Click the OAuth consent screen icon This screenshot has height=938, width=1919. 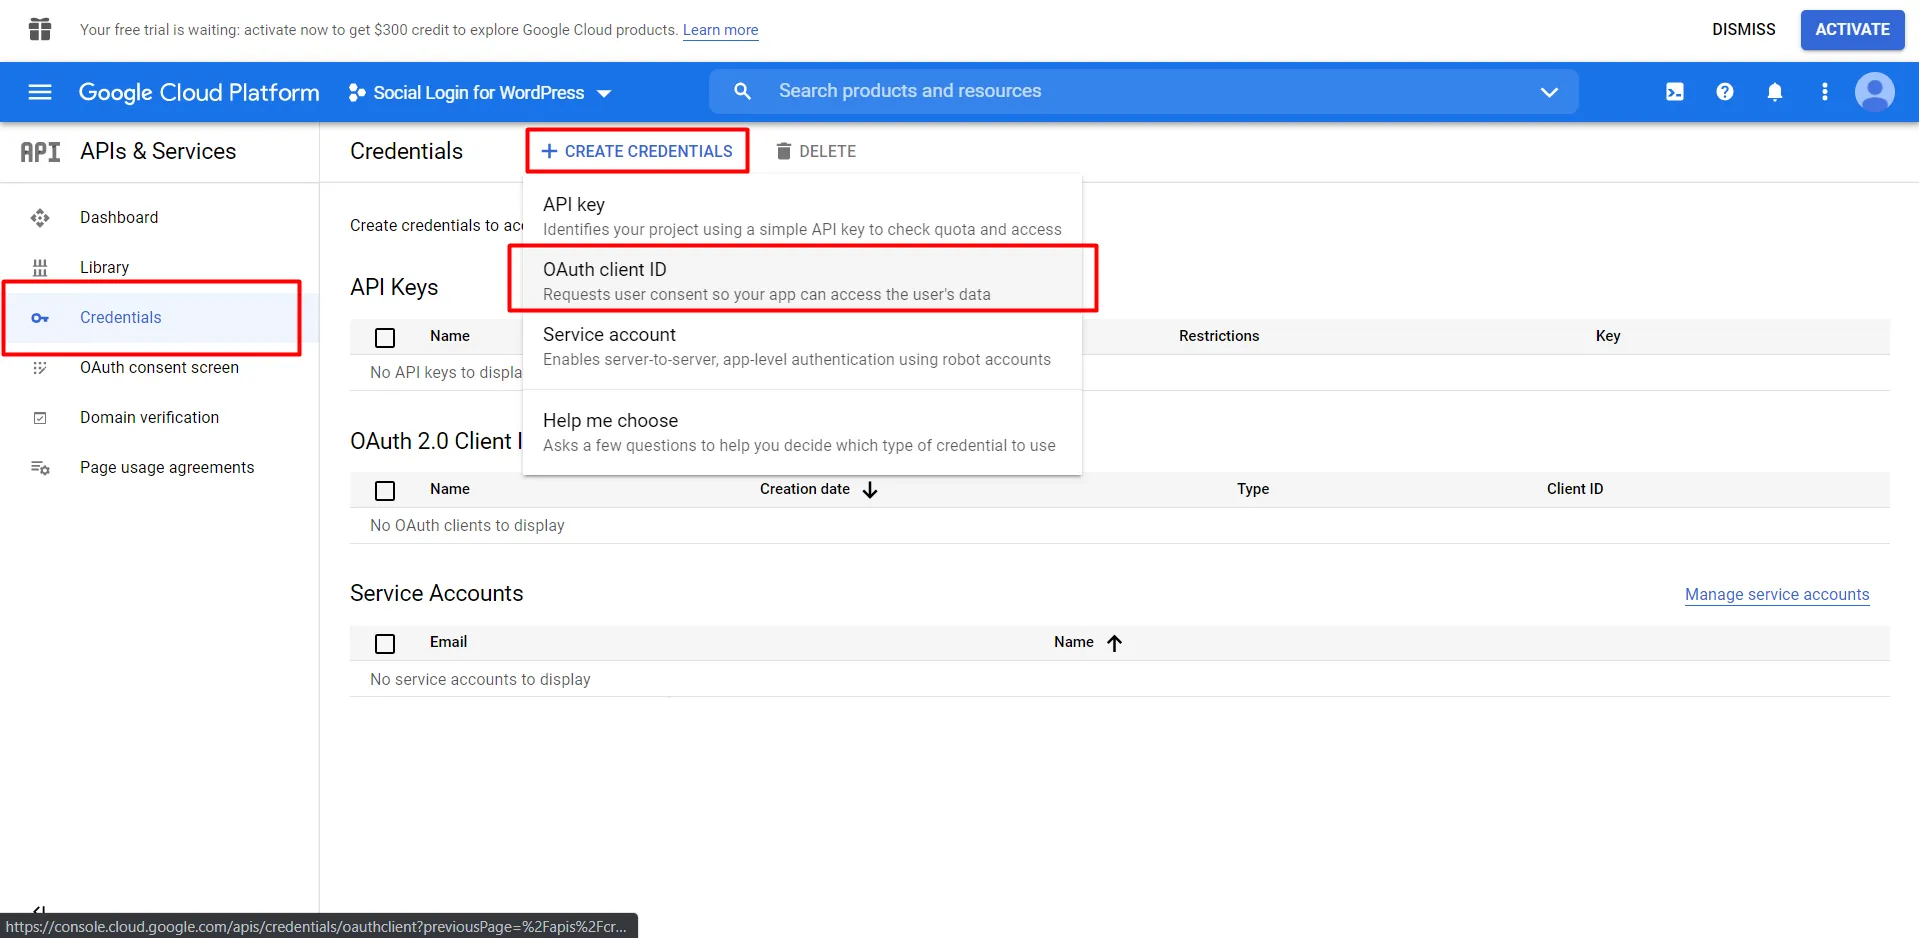tap(40, 368)
